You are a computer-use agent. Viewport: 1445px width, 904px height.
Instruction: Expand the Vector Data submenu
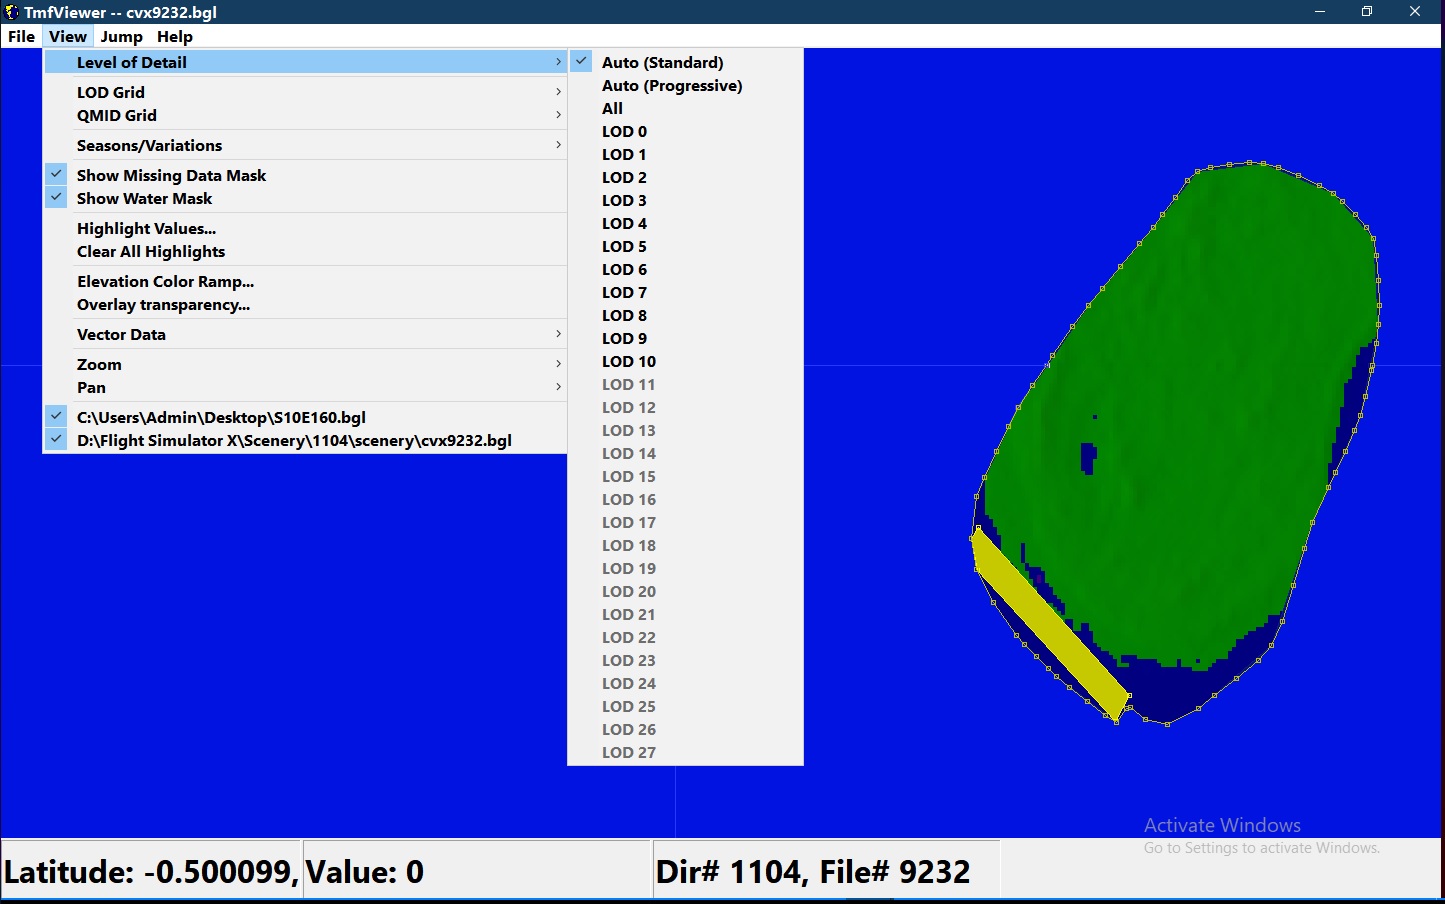pyautogui.click(x=305, y=334)
